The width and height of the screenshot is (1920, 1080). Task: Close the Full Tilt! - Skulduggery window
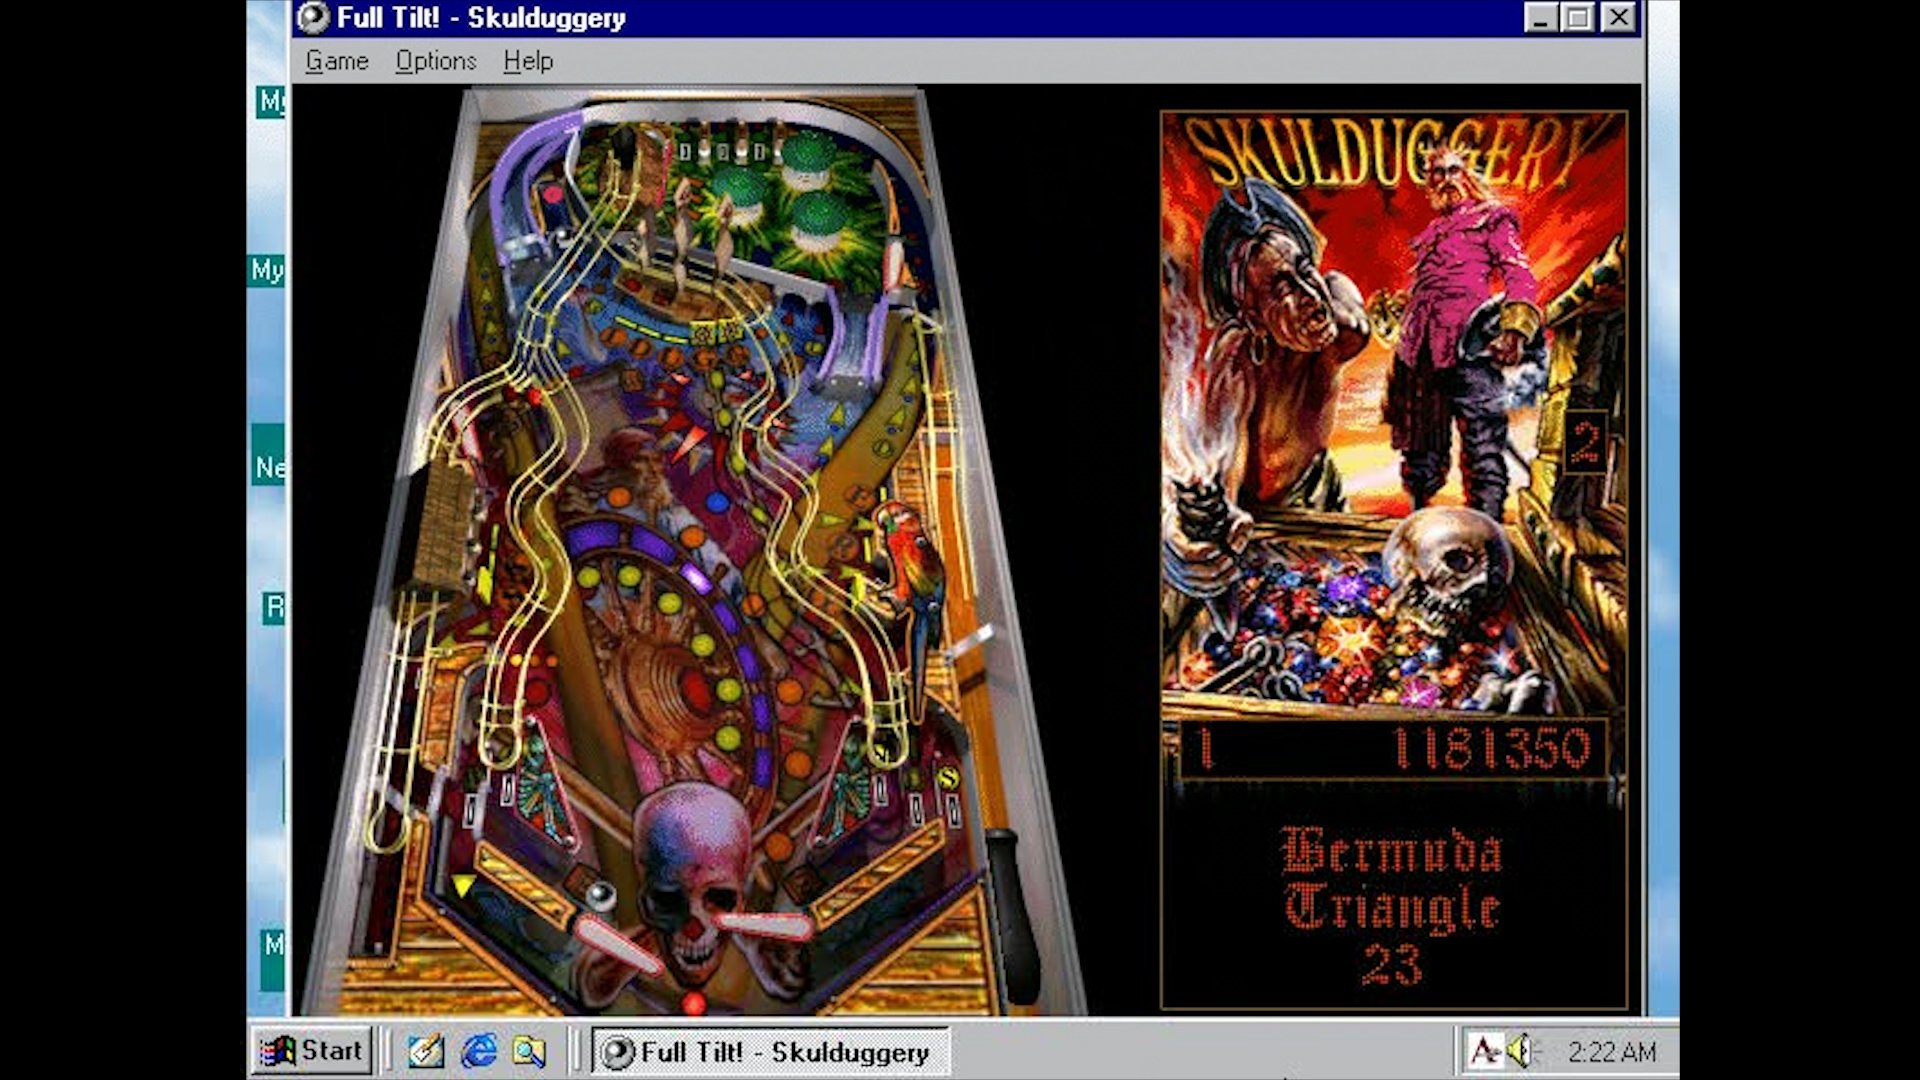1619,17
